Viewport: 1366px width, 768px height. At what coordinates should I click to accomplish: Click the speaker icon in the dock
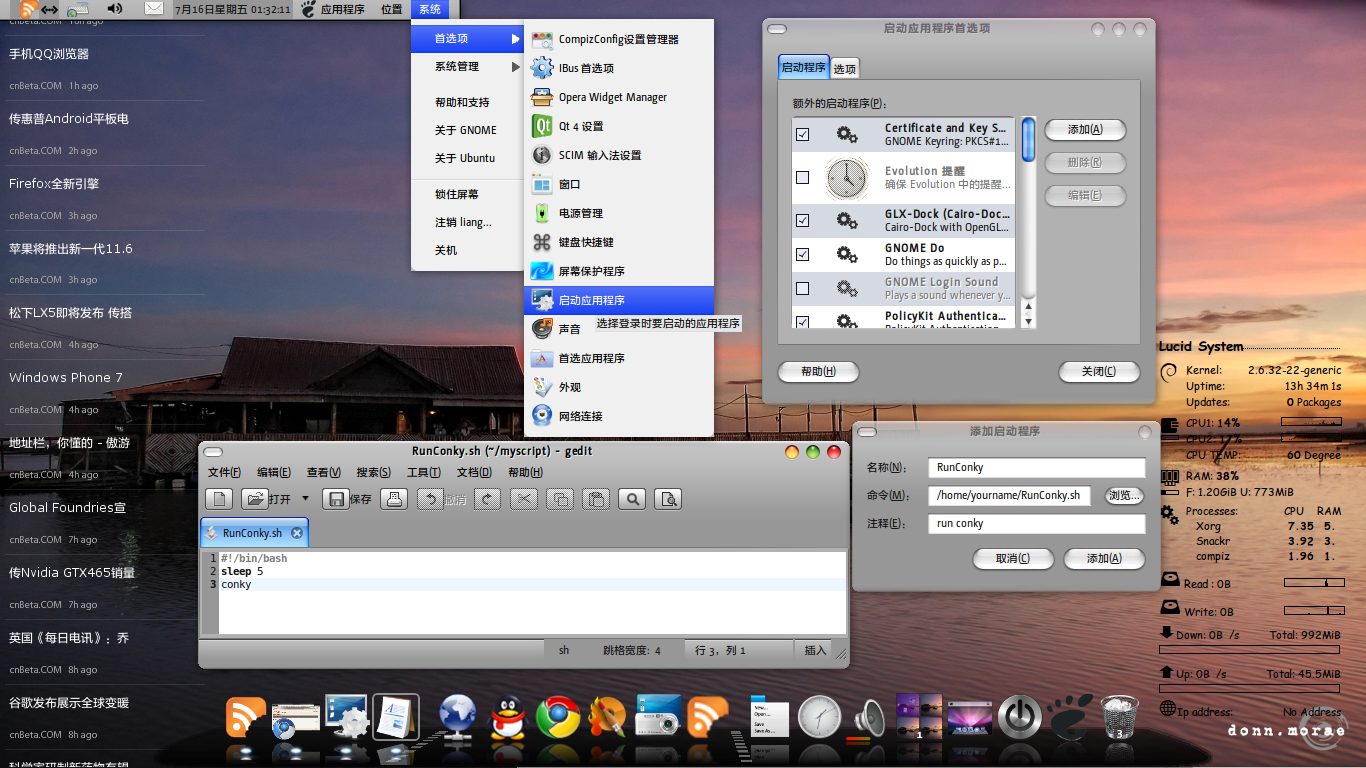coord(869,718)
